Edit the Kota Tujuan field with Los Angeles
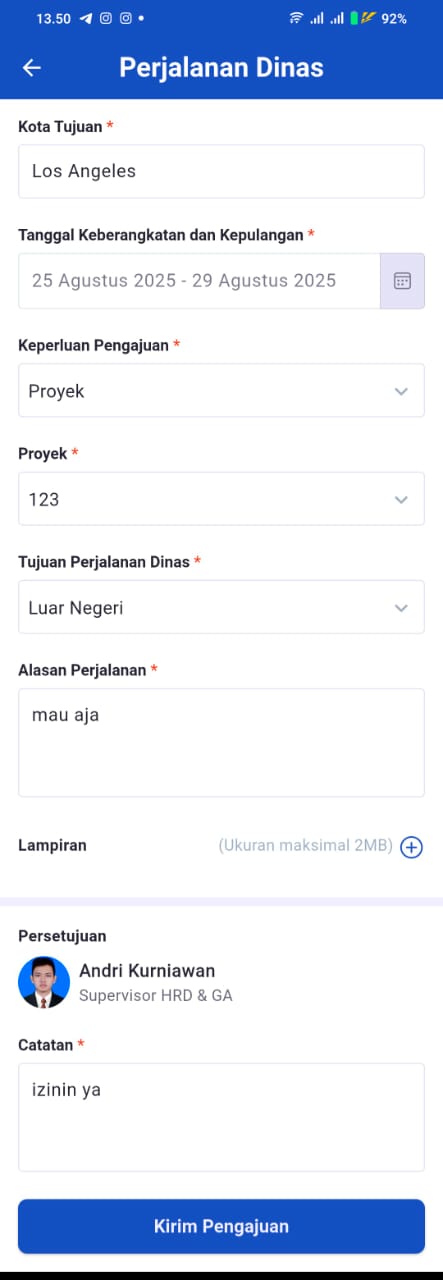This screenshot has height=1280, width=443. 221,171
